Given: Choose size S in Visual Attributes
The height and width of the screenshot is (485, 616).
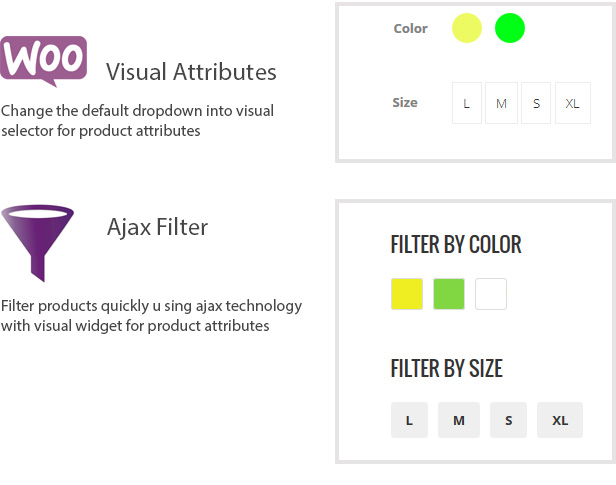Looking at the screenshot, I should 536,103.
